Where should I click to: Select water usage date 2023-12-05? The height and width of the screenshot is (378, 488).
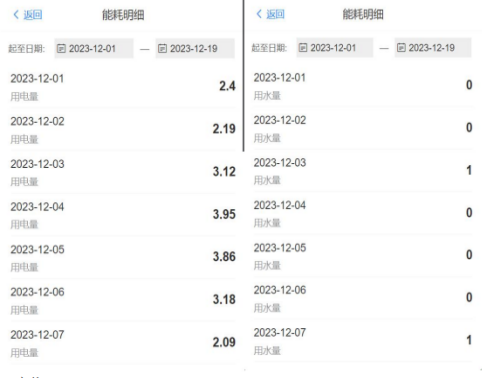[x=280, y=248]
